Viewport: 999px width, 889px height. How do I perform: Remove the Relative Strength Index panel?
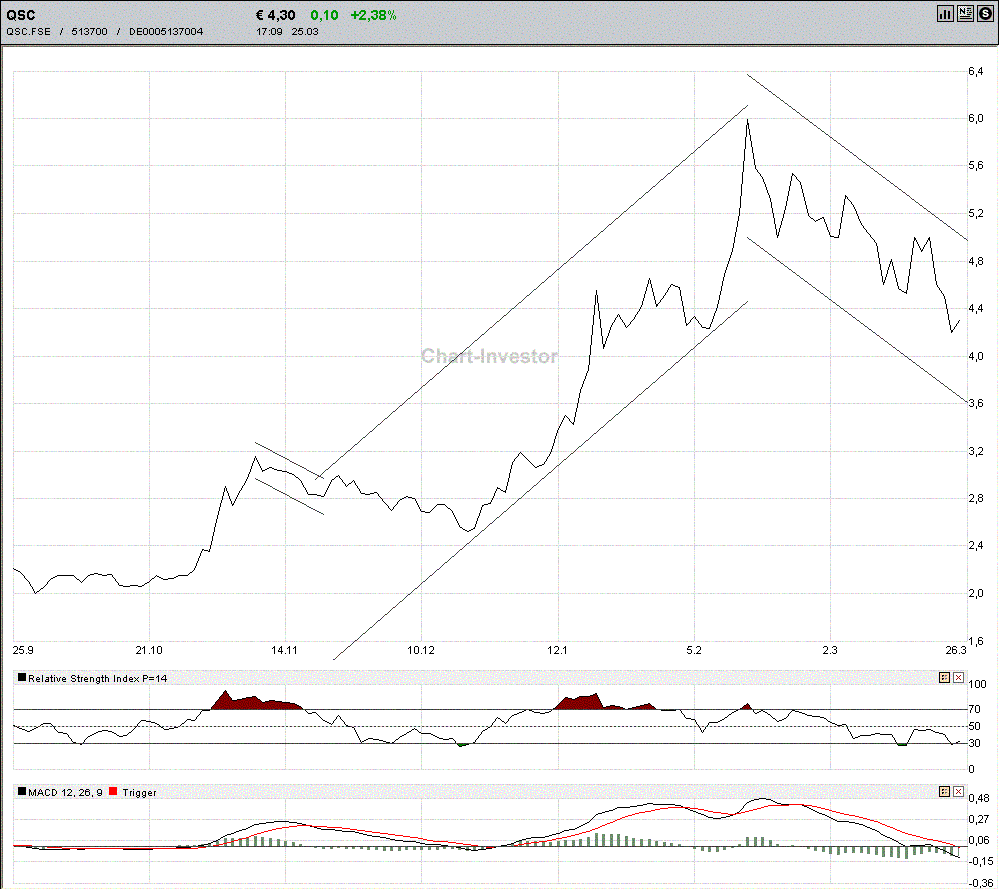click(x=958, y=677)
